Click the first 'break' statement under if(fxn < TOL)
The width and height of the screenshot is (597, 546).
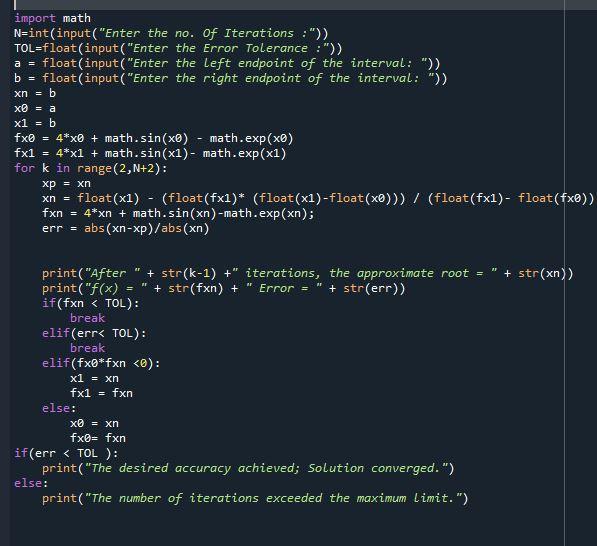[87, 318]
